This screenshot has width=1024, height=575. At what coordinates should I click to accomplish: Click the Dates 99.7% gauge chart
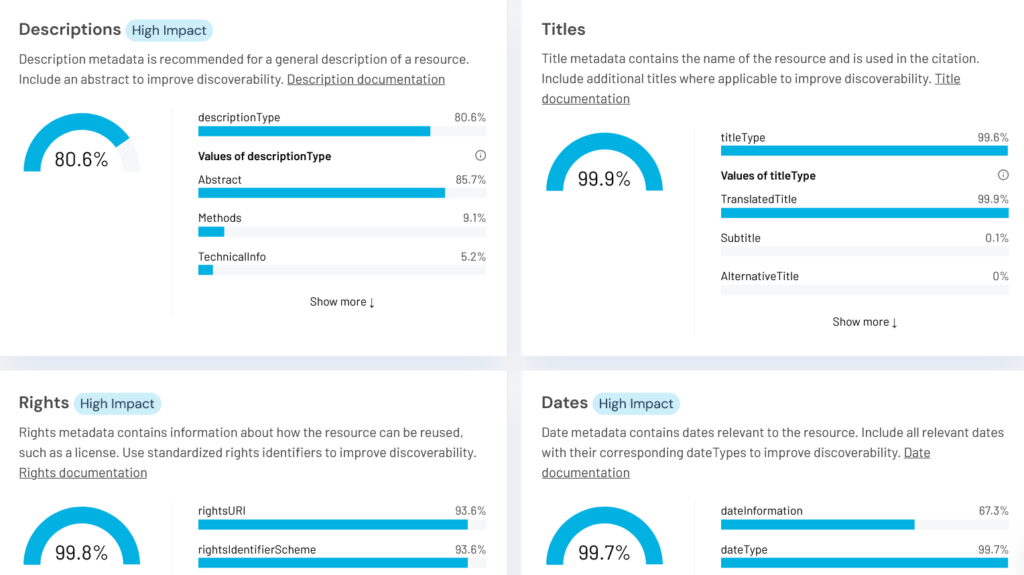point(604,540)
